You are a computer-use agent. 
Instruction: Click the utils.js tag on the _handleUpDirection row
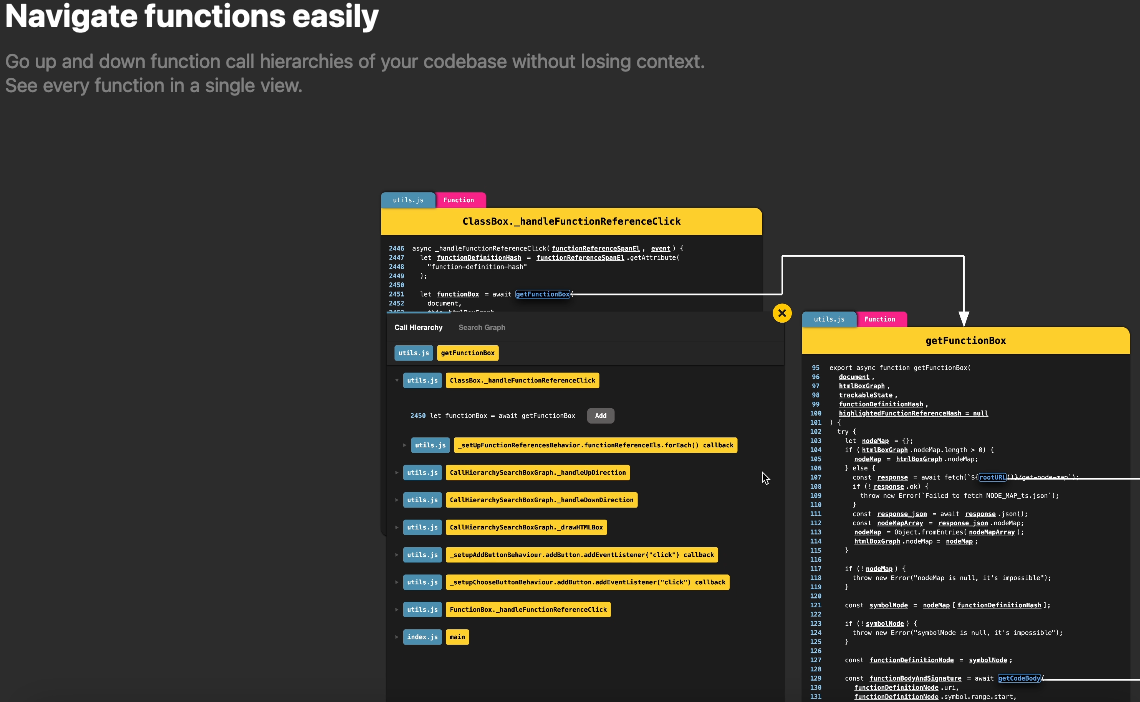(422, 472)
